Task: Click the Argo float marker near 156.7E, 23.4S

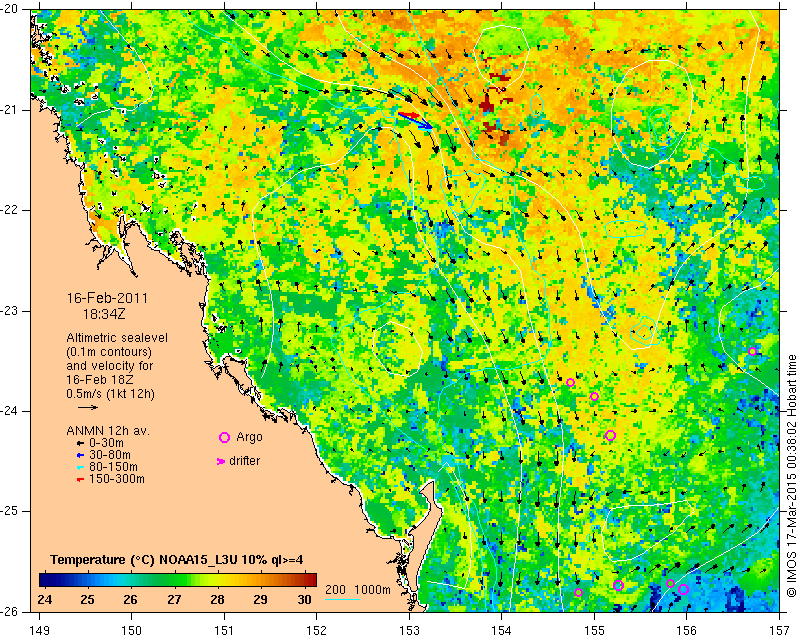Action: coord(752,351)
